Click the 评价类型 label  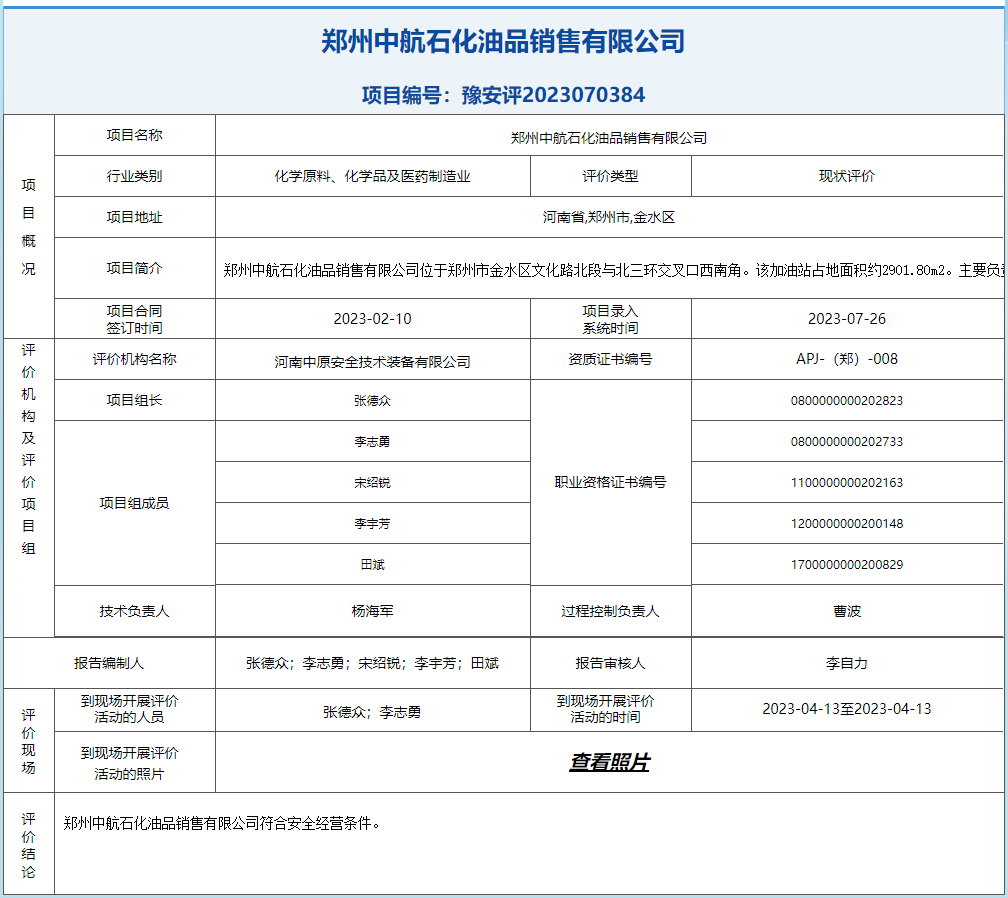pyautogui.click(x=610, y=176)
